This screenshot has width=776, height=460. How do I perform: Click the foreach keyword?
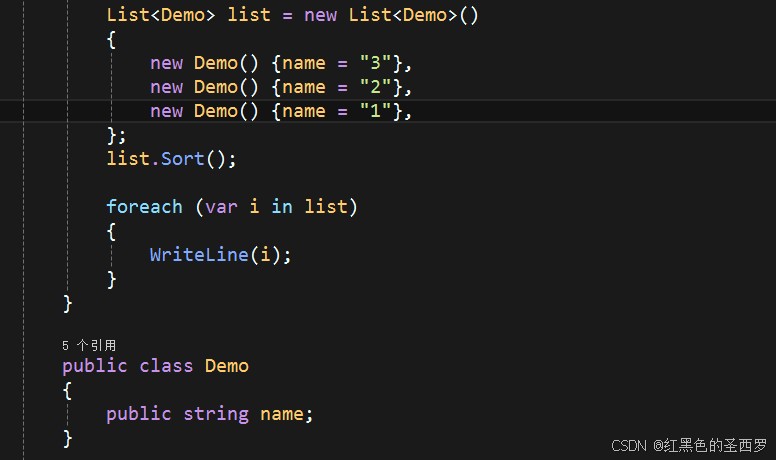145,206
